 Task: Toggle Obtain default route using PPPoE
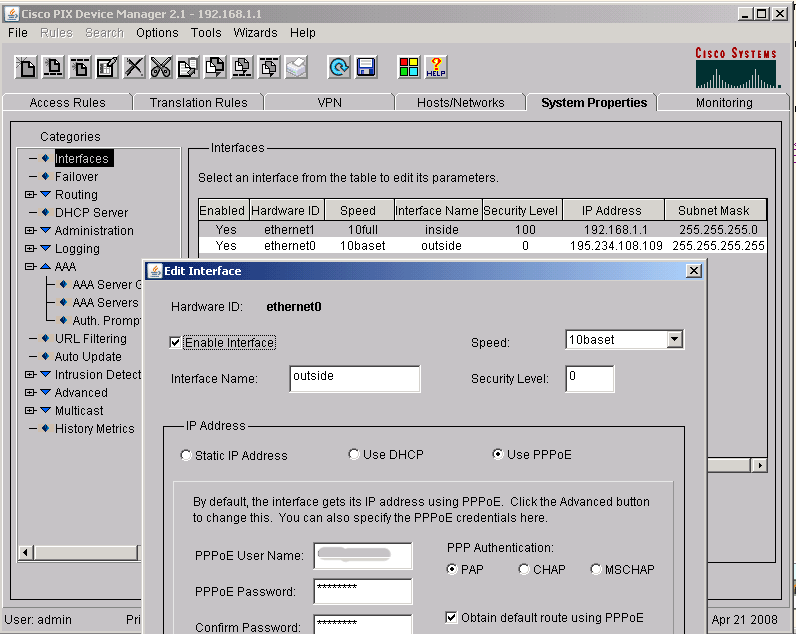[451, 617]
